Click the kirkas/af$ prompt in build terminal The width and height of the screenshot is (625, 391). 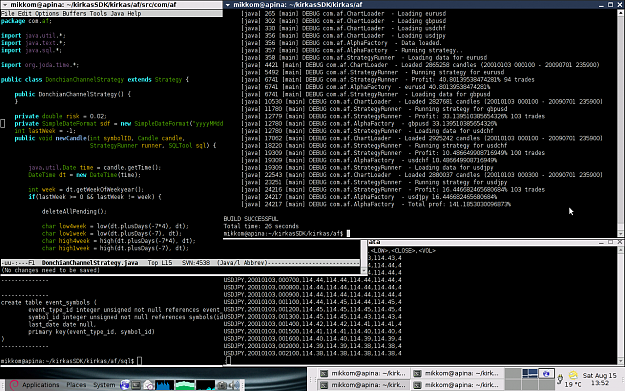click(x=283, y=234)
